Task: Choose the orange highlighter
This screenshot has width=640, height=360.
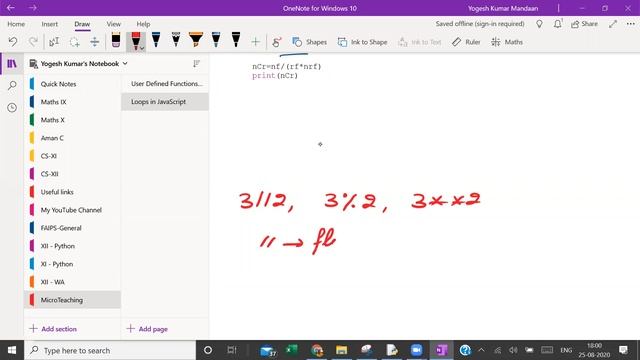Action: (196, 40)
